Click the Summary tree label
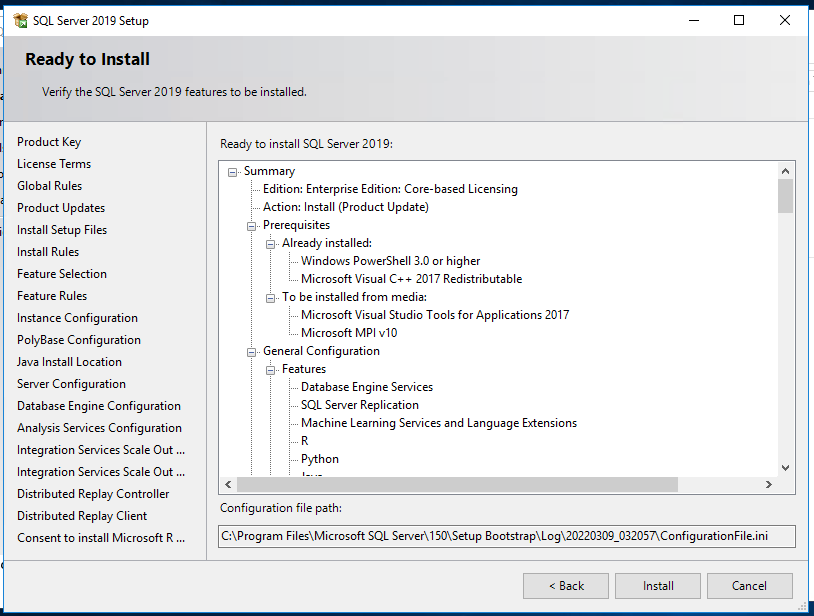Screen dimensions: 814x616 pyautogui.click(x=269, y=171)
